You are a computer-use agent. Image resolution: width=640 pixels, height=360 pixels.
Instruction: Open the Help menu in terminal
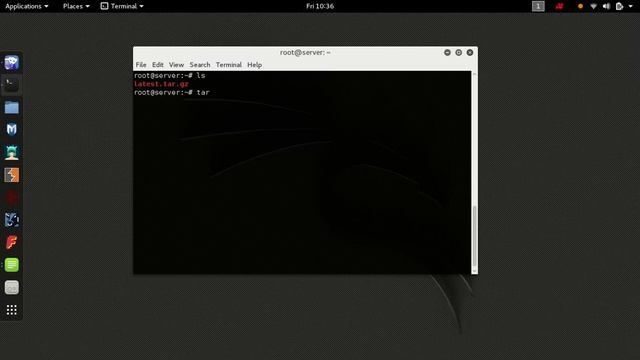point(254,65)
